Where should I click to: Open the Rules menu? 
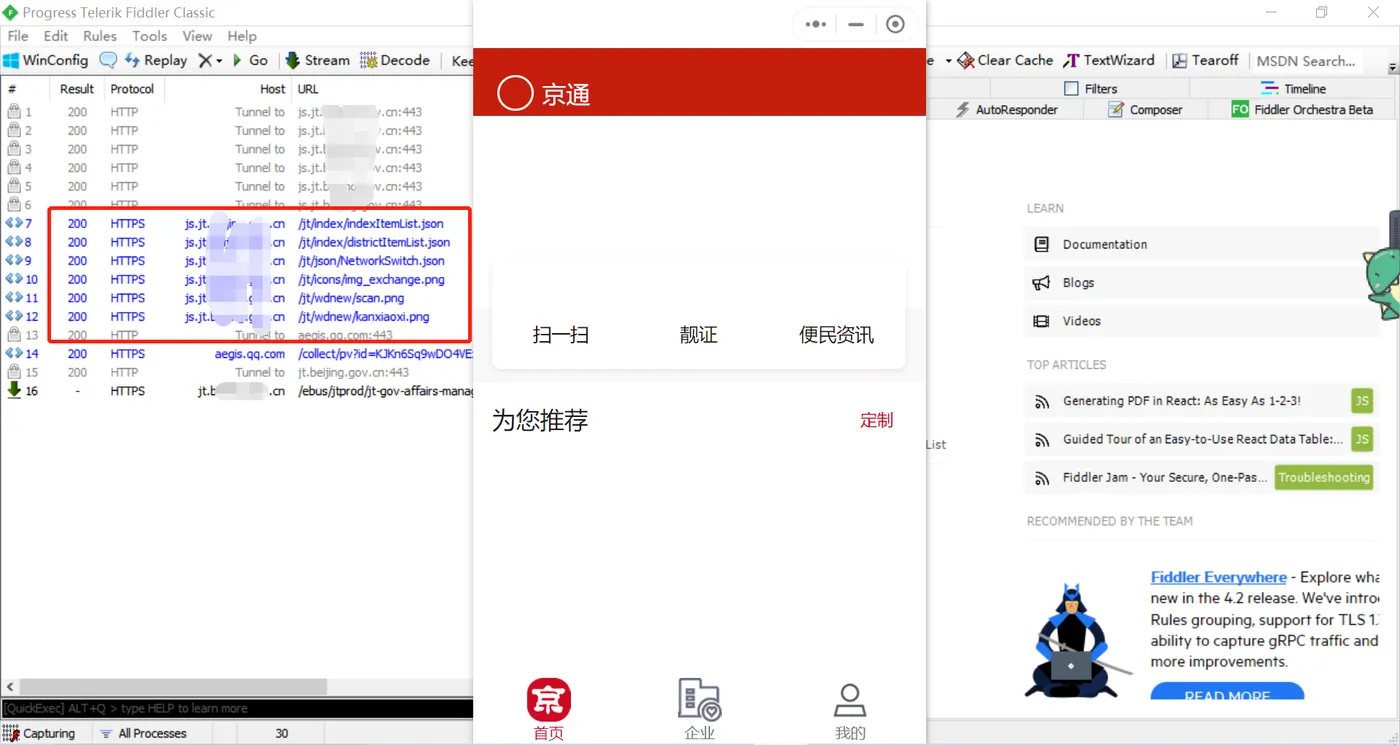point(100,36)
